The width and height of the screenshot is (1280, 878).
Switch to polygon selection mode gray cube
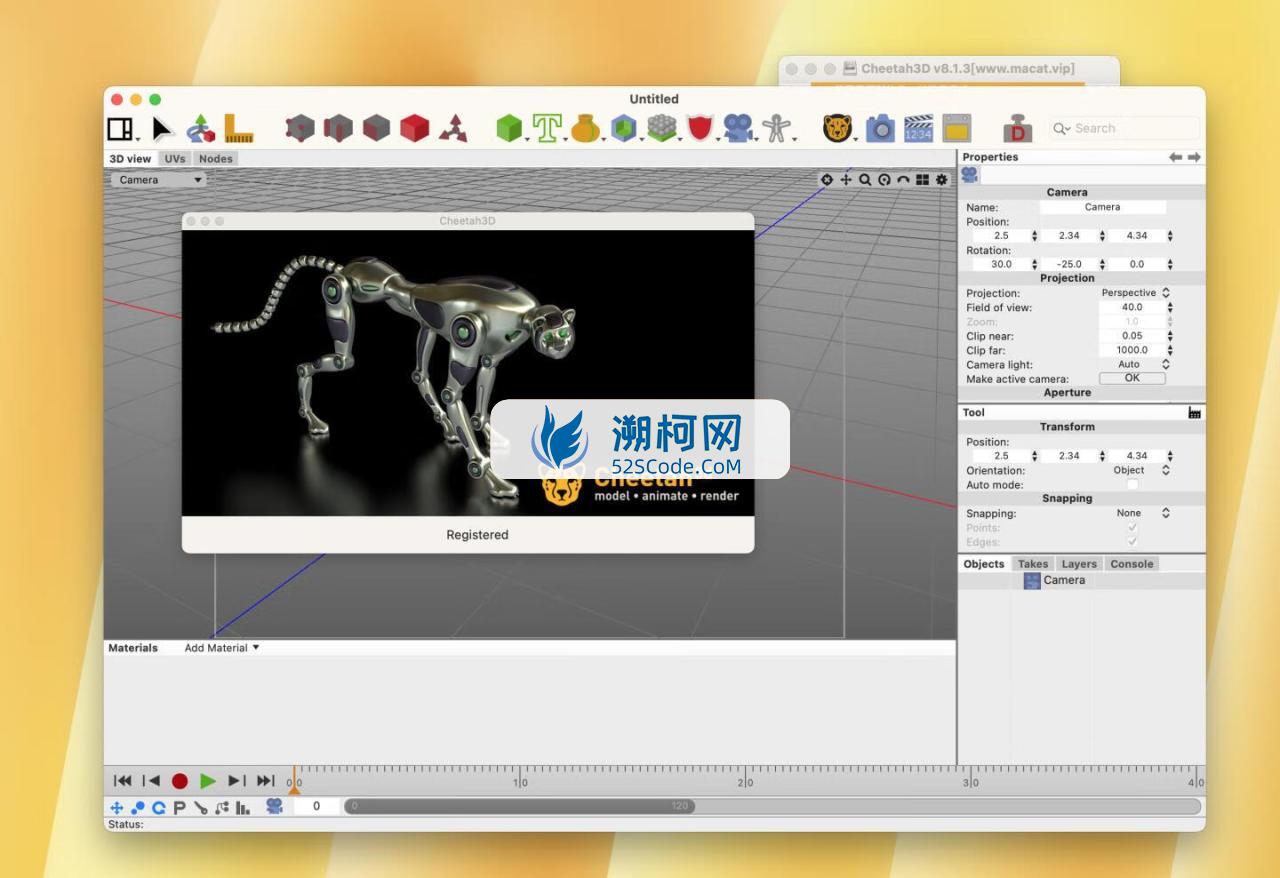click(x=376, y=128)
